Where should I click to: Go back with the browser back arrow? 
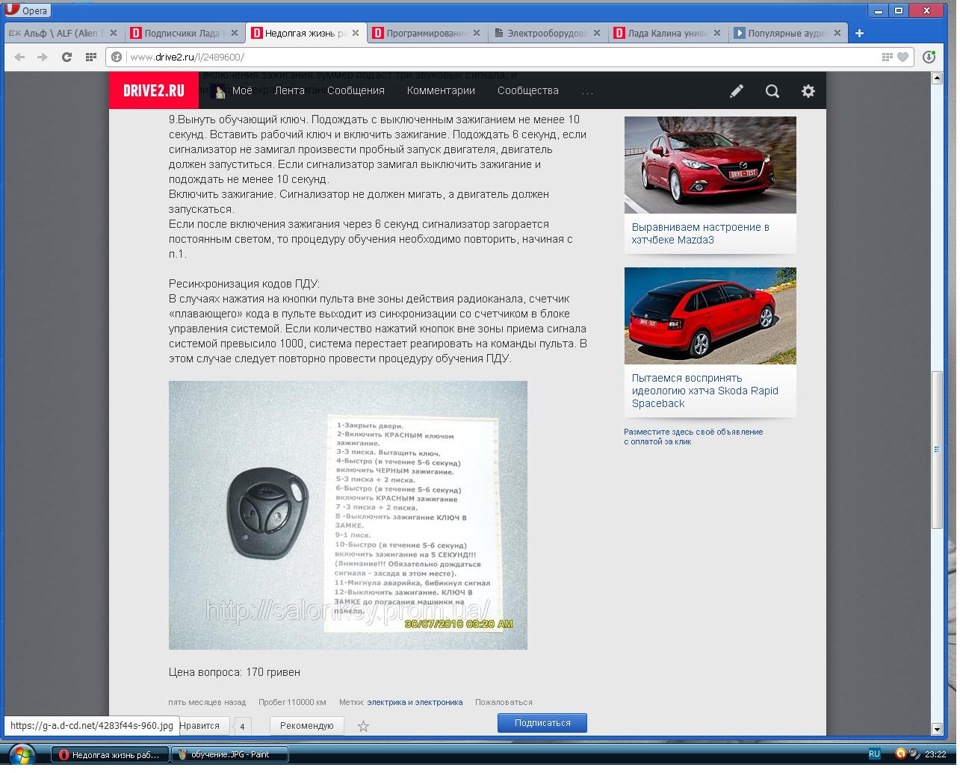pos(20,57)
